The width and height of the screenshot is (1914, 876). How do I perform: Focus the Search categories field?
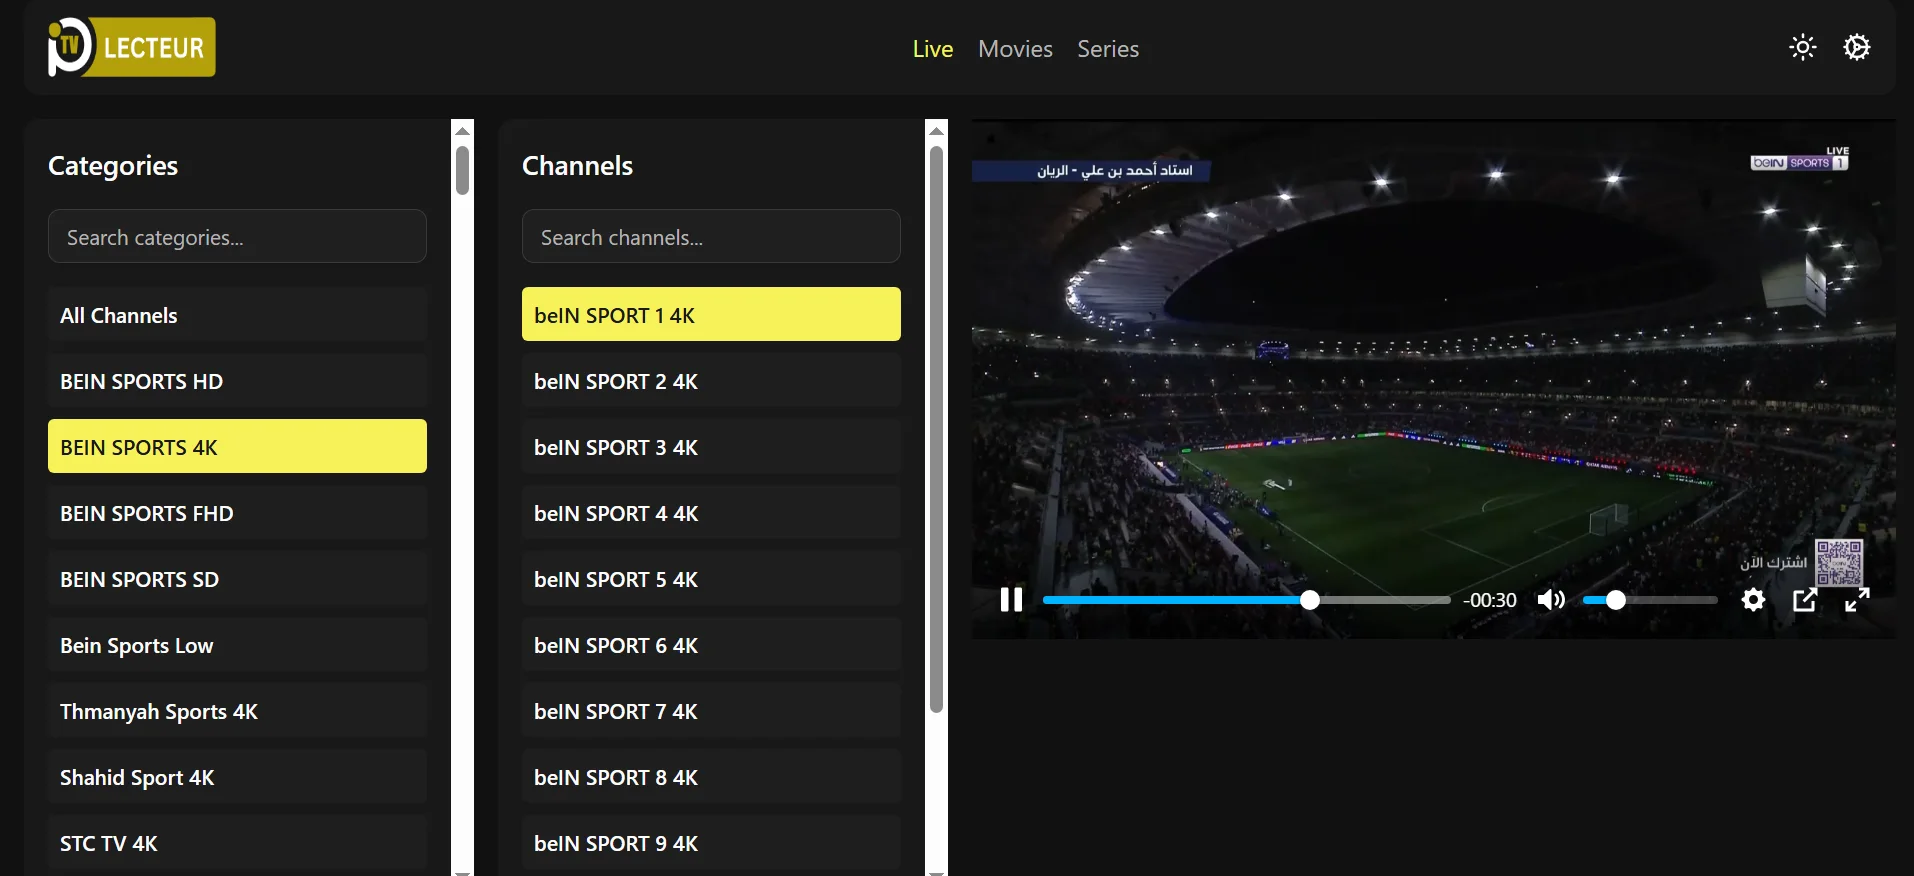coord(237,237)
